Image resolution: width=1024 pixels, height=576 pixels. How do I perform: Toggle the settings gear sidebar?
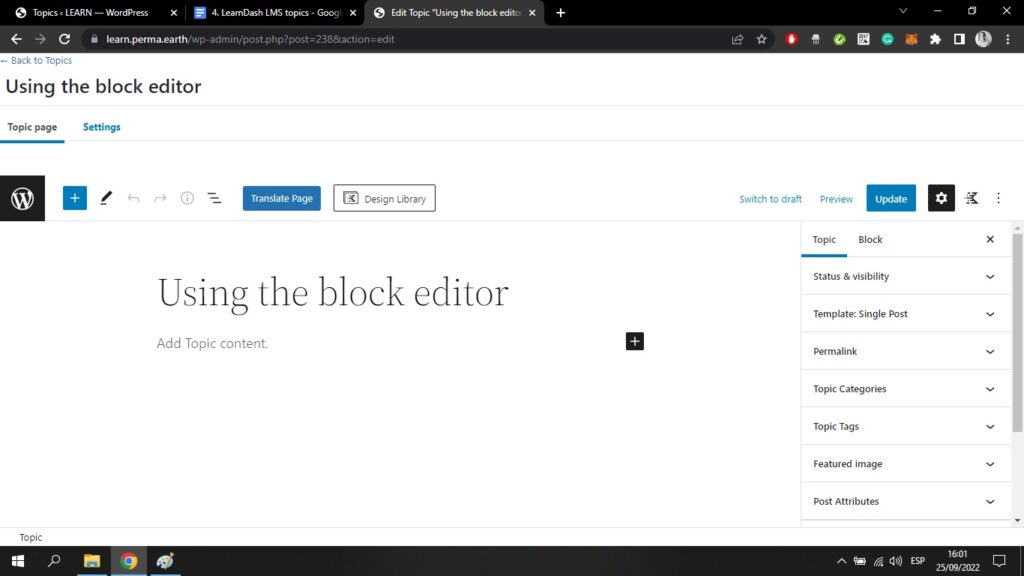[x=941, y=198]
